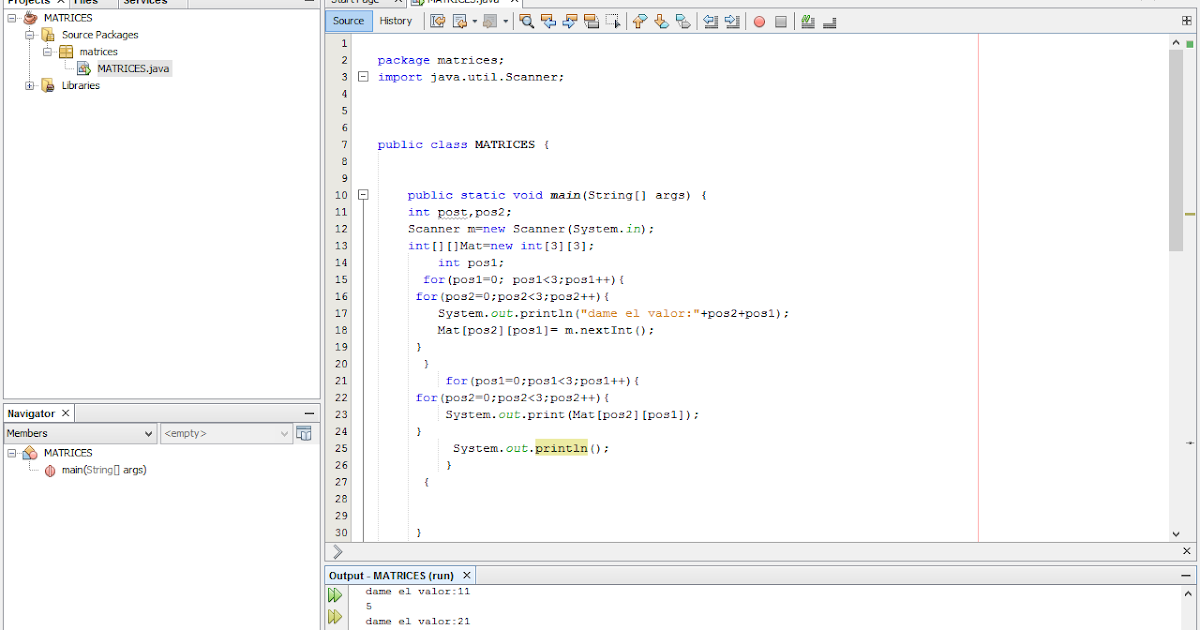This screenshot has height=630, width=1200.
Task: Start macro recording with the red circle
Action: coord(758,21)
